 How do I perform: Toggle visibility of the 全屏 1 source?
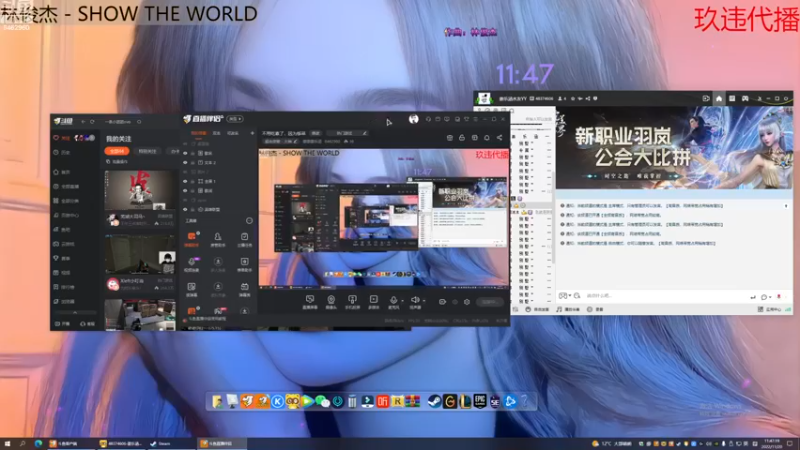click(x=185, y=181)
